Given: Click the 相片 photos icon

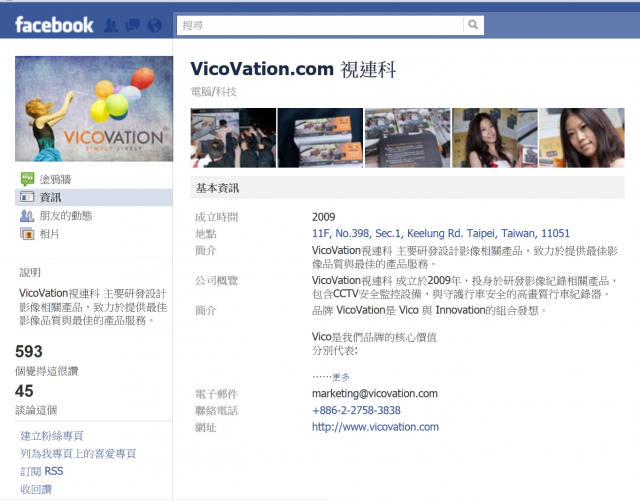Looking at the screenshot, I should (27, 234).
